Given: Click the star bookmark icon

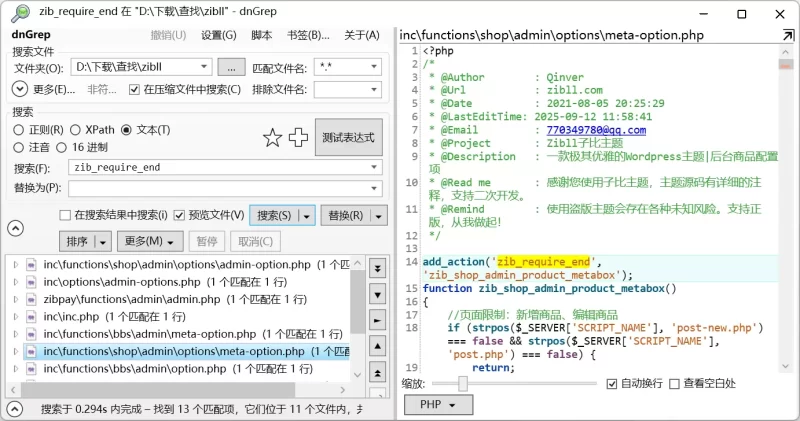Looking at the screenshot, I should click(272, 138).
